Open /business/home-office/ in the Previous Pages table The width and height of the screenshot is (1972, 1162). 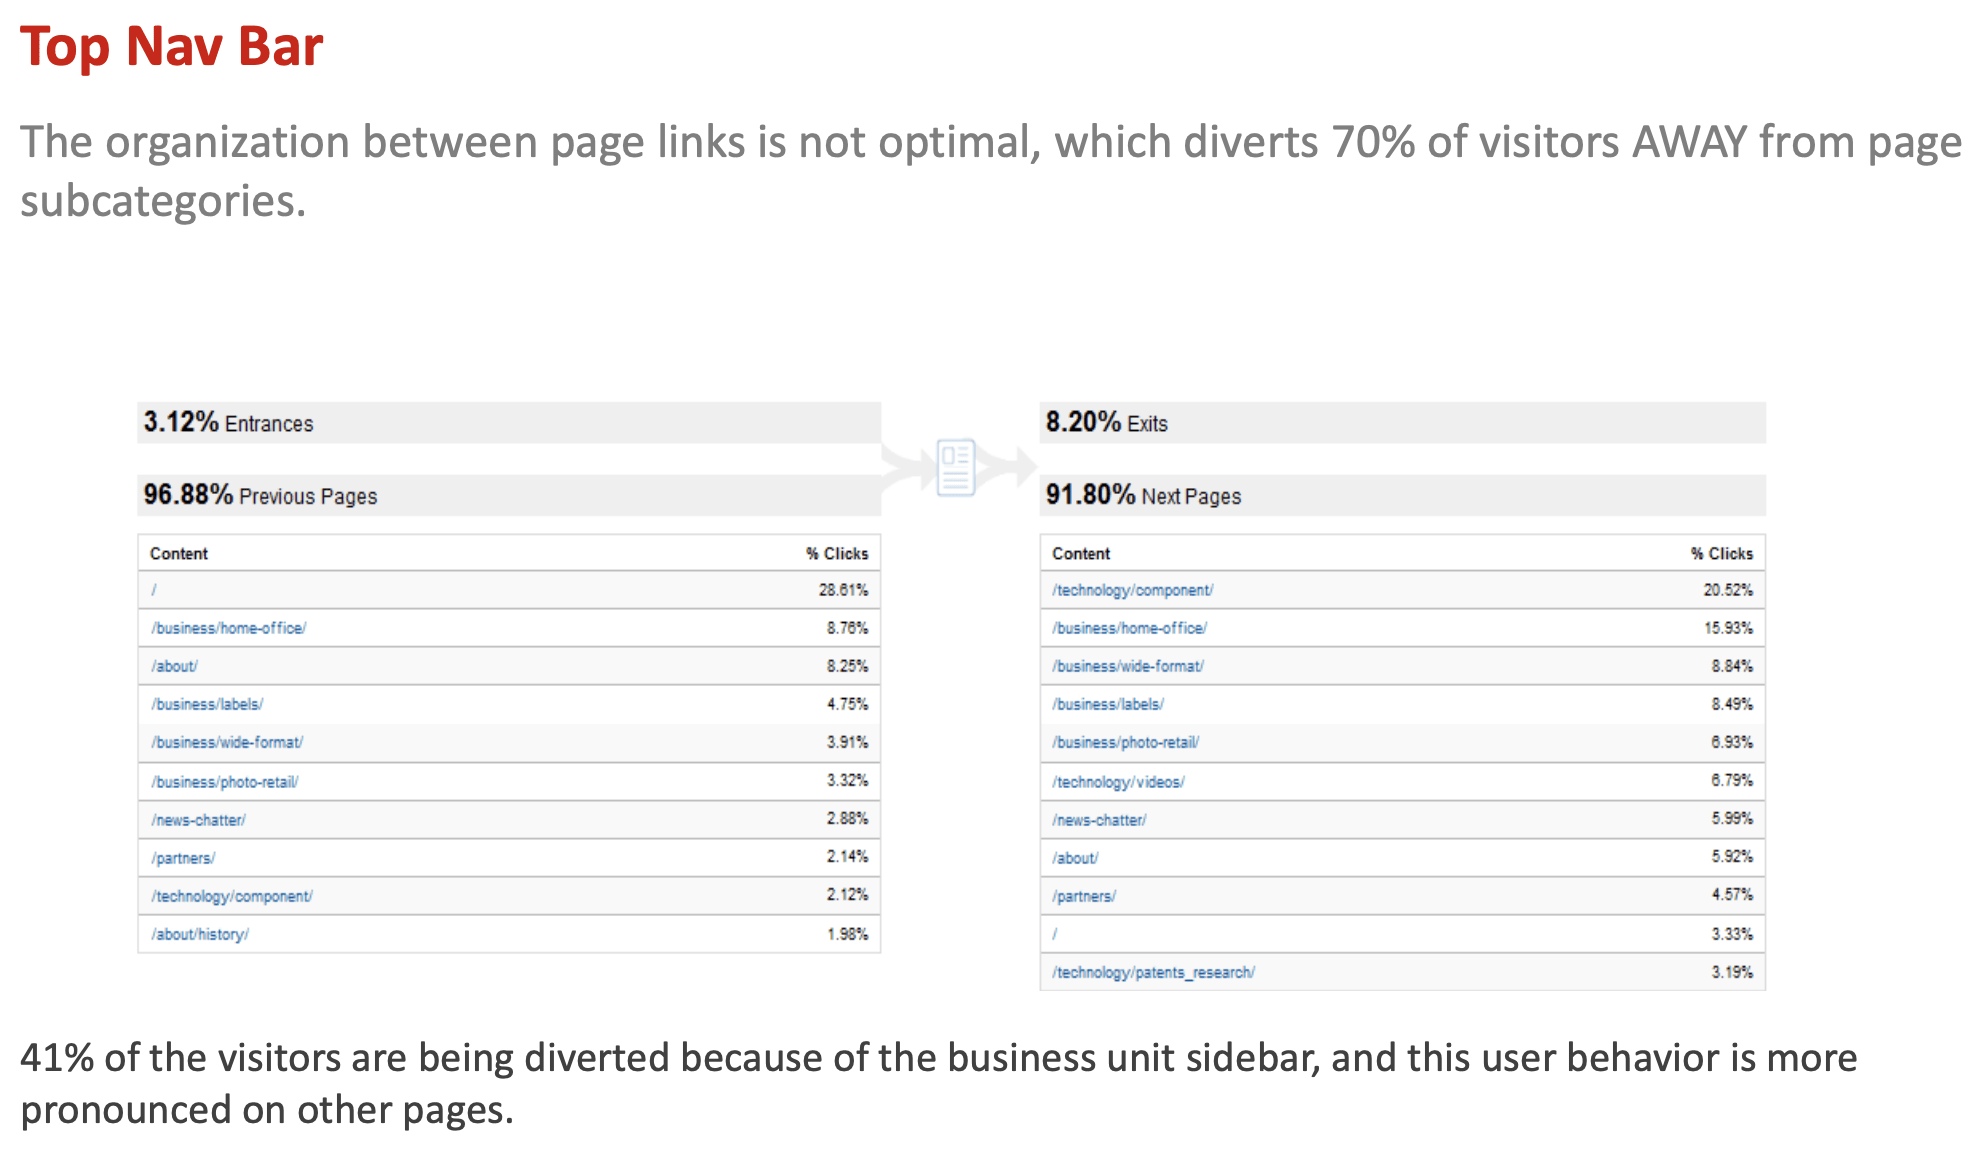(229, 628)
